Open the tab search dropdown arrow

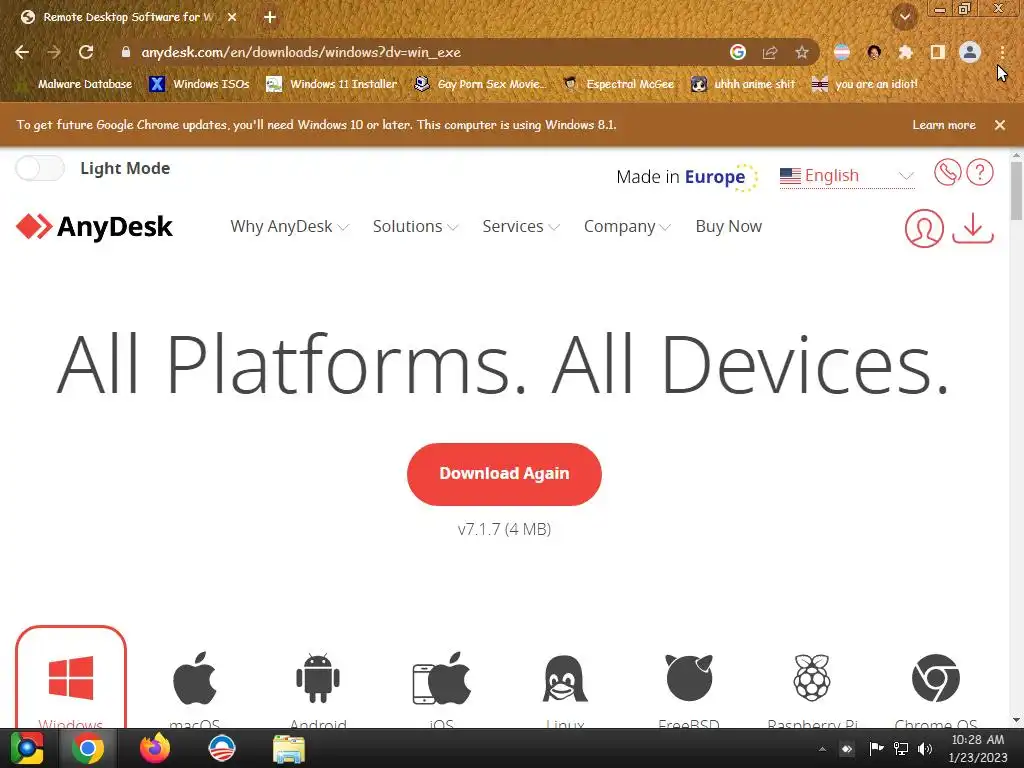(x=905, y=17)
